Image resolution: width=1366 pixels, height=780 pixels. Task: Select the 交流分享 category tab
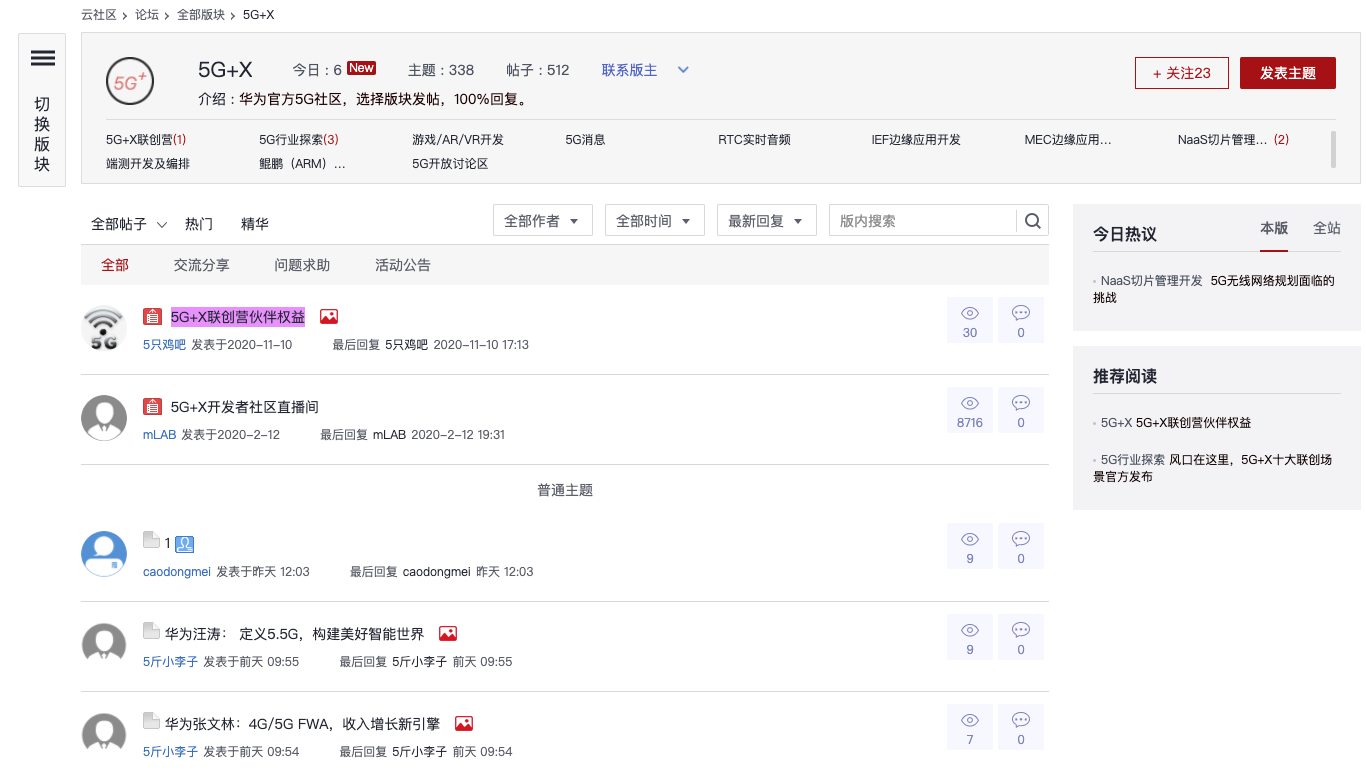point(202,265)
